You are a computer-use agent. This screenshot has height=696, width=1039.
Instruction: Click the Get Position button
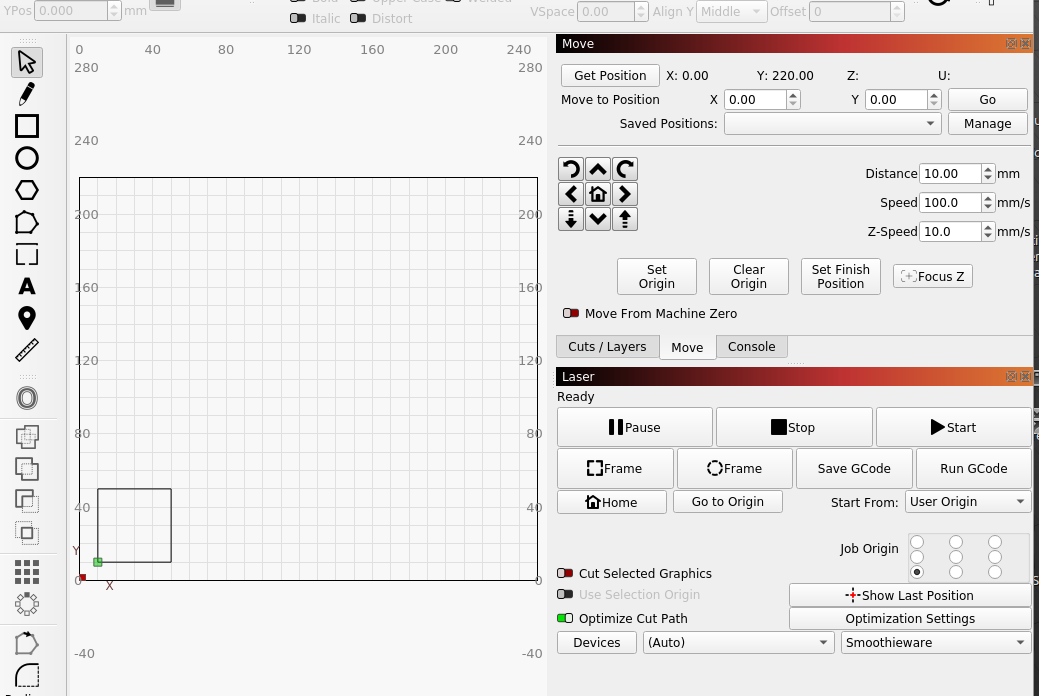609,75
